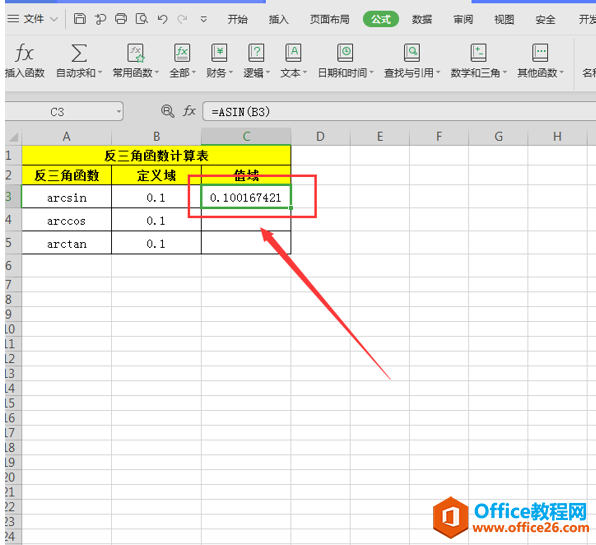Open the 数学和三角 functions icon
596x545 pixels.
[x=478, y=52]
